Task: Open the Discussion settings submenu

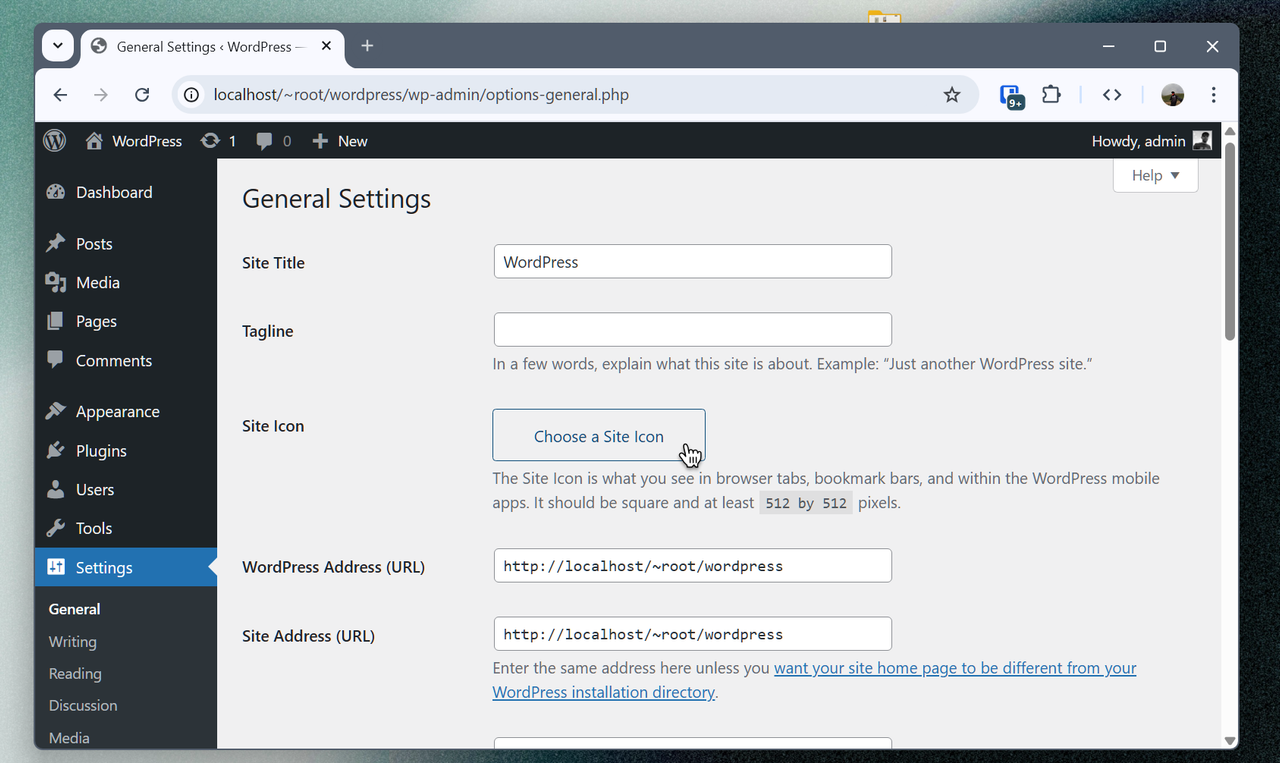Action: 83,705
